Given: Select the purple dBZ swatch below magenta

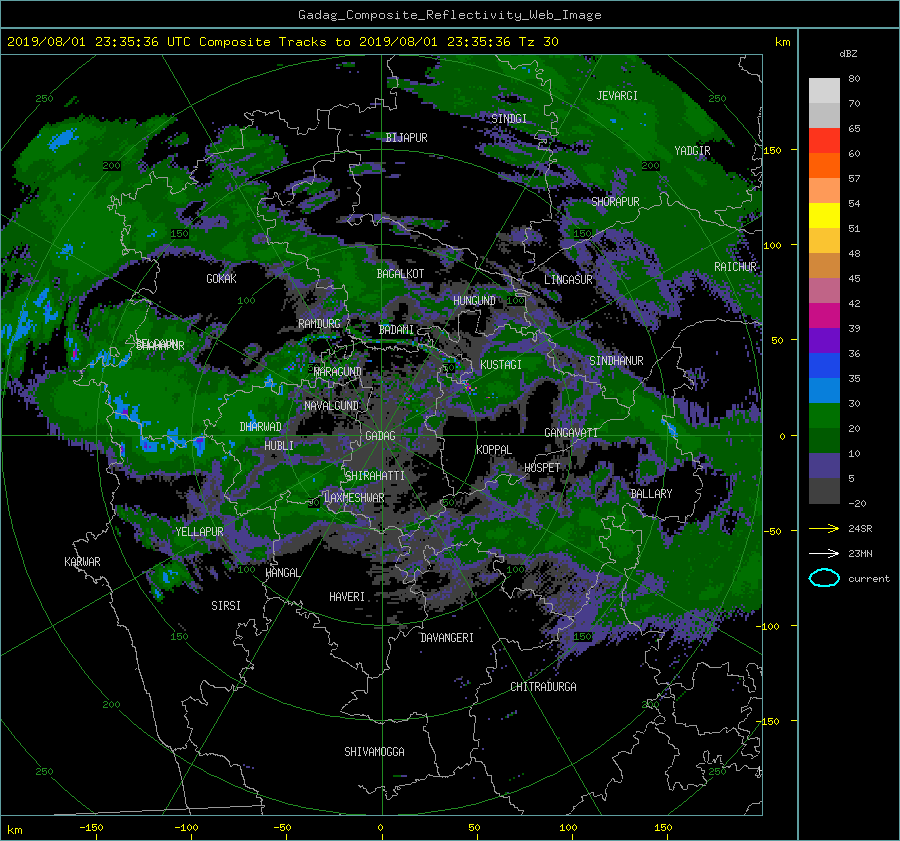Looking at the screenshot, I should coord(824,340).
